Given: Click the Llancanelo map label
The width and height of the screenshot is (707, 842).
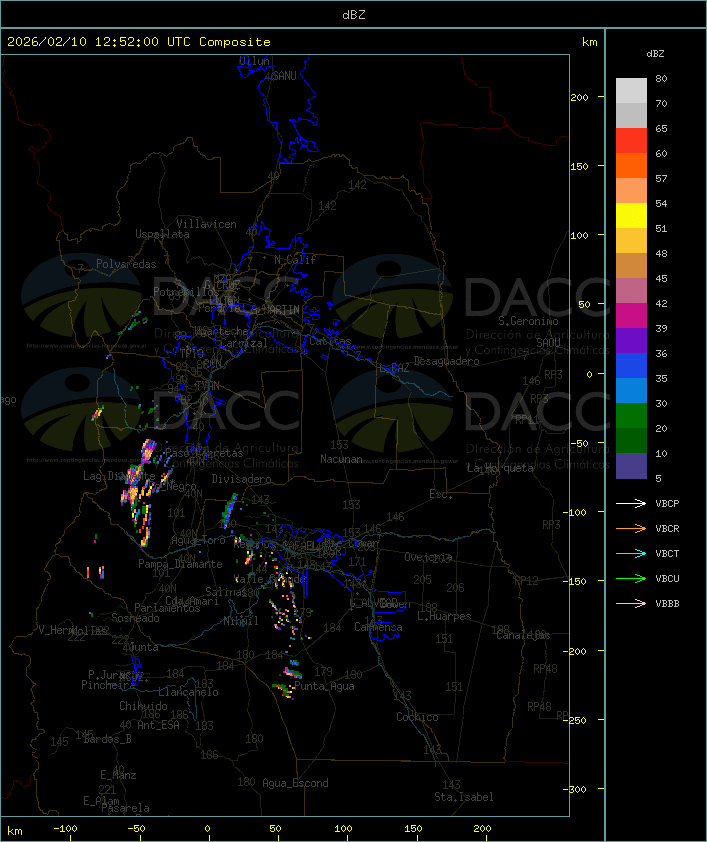Looking at the screenshot, I should 188,692.
